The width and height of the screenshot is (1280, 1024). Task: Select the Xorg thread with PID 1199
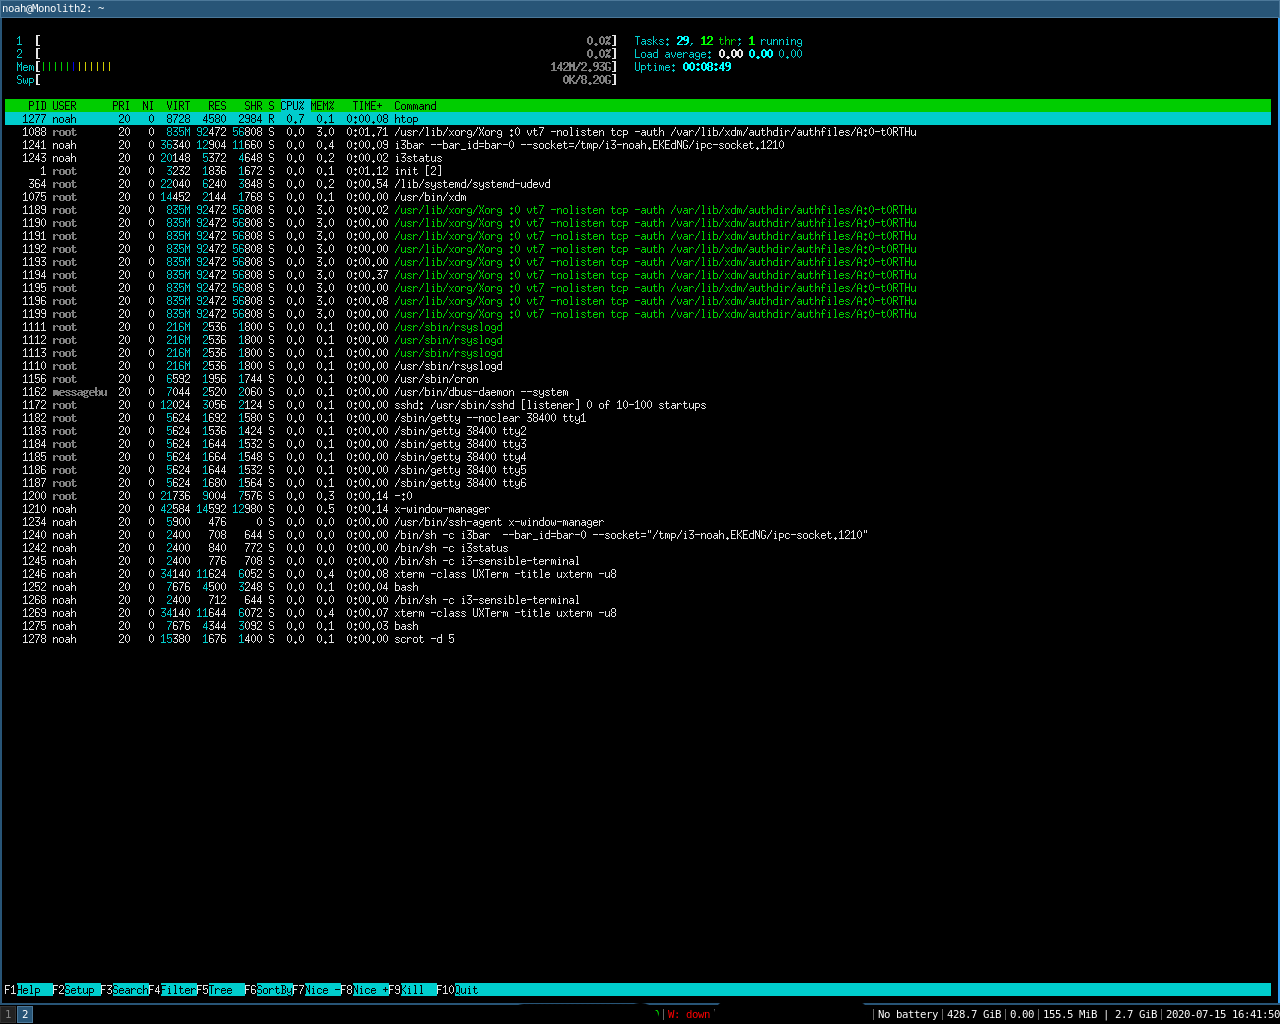point(638,314)
